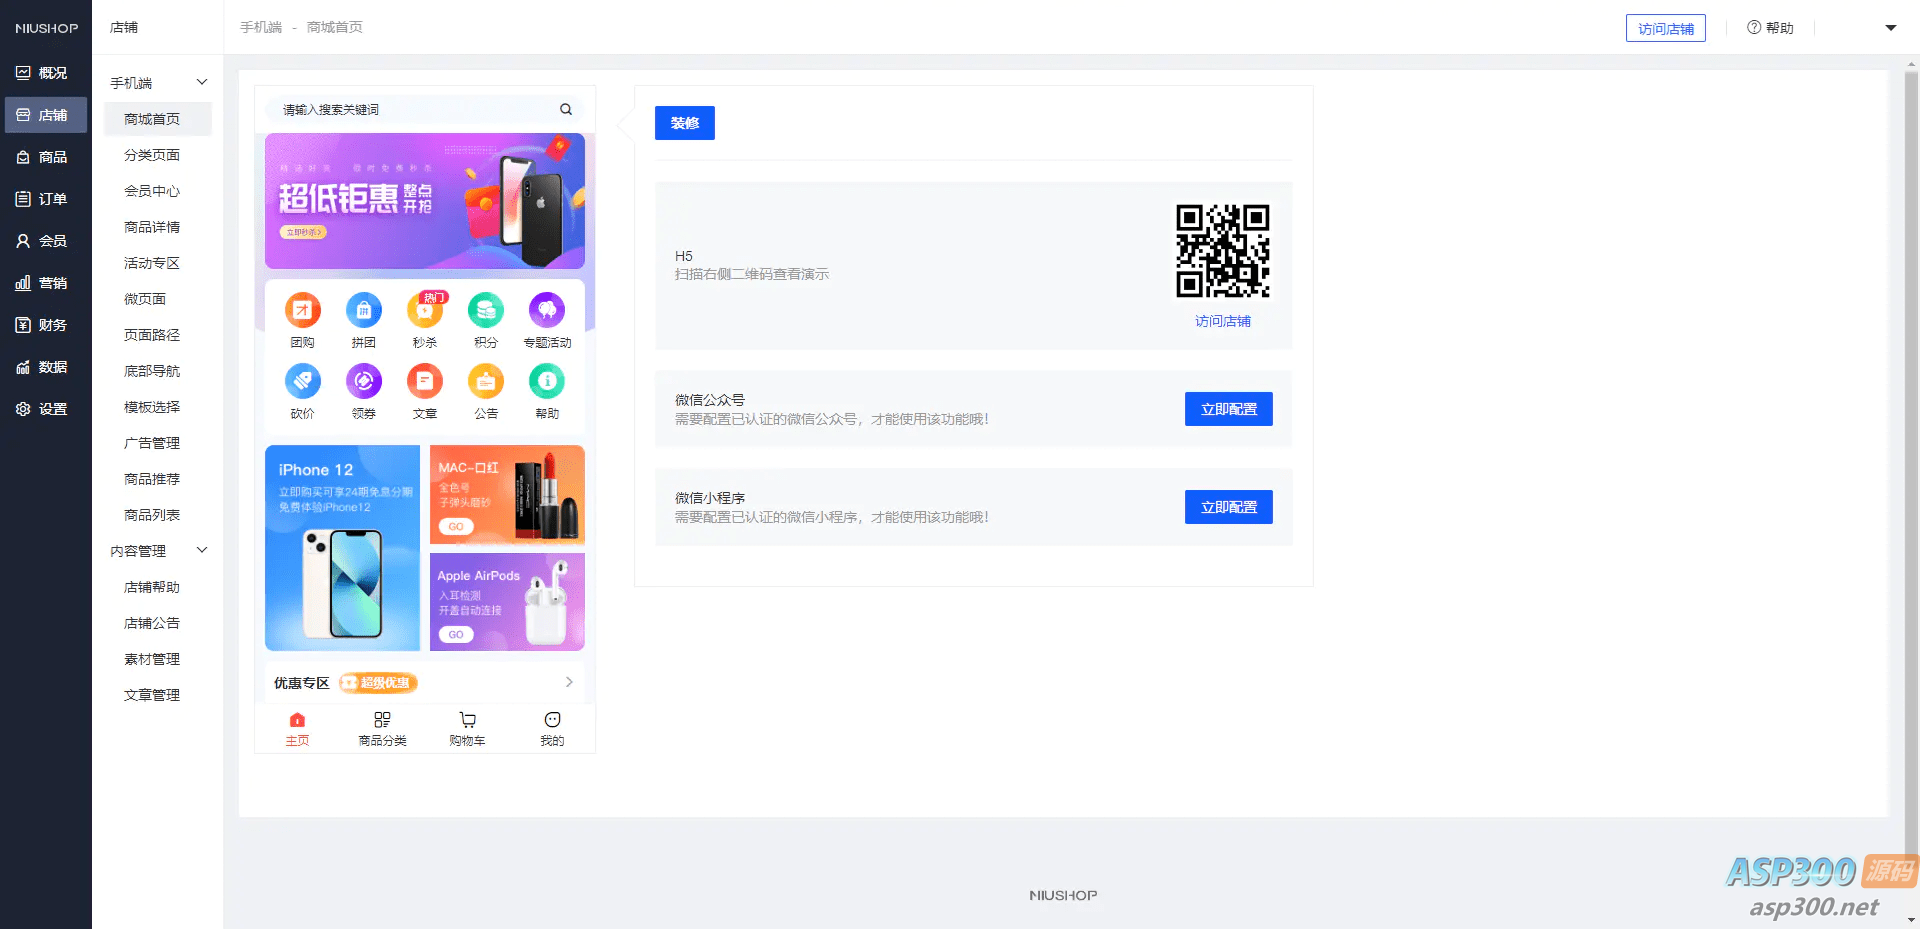Collapse the 内容管理 menu group

coord(202,550)
